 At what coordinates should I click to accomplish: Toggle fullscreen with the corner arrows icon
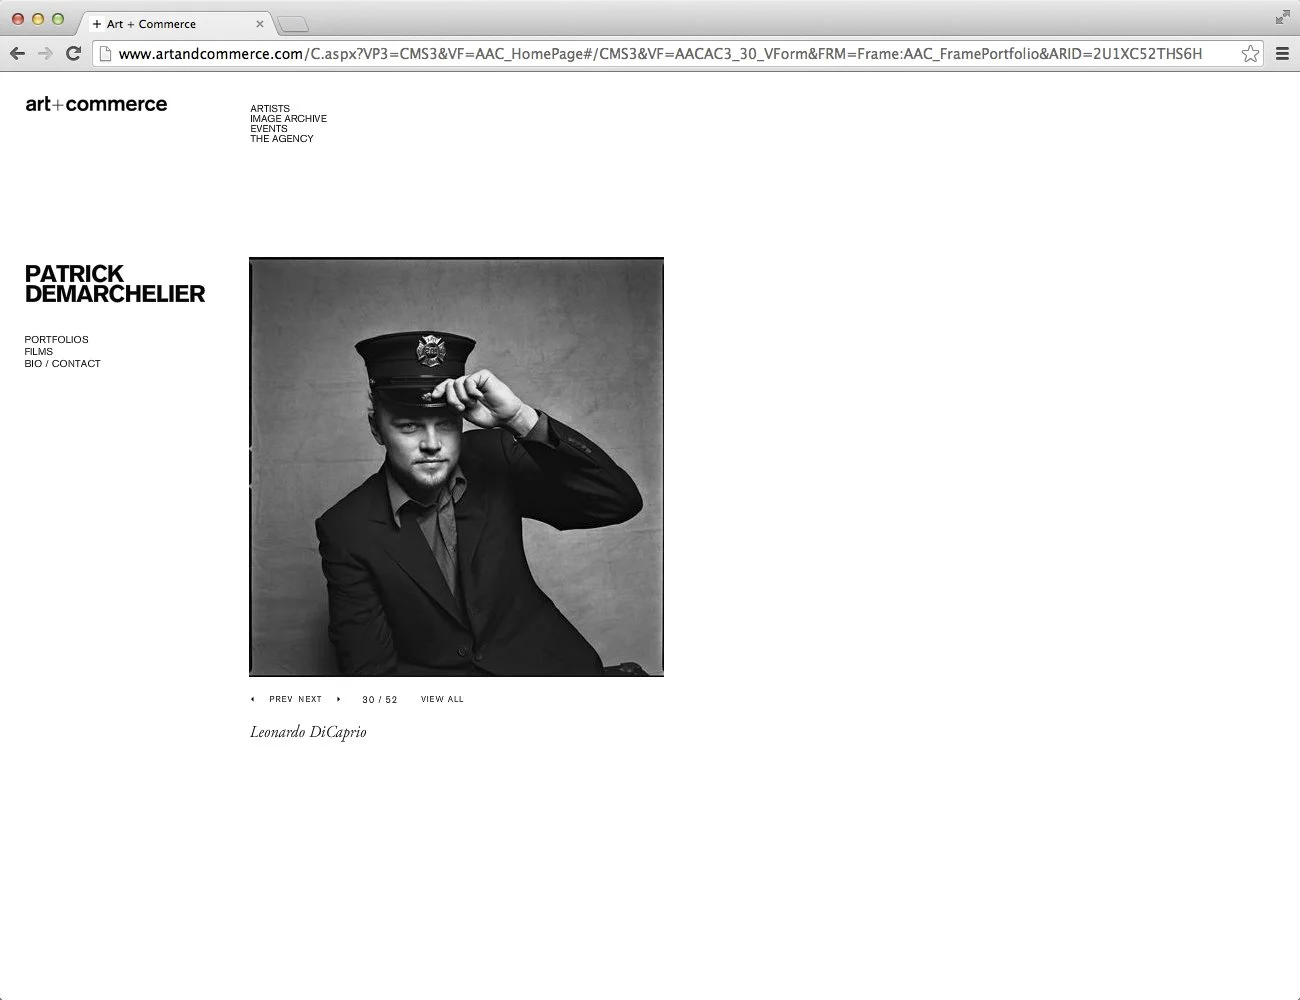point(1282,17)
